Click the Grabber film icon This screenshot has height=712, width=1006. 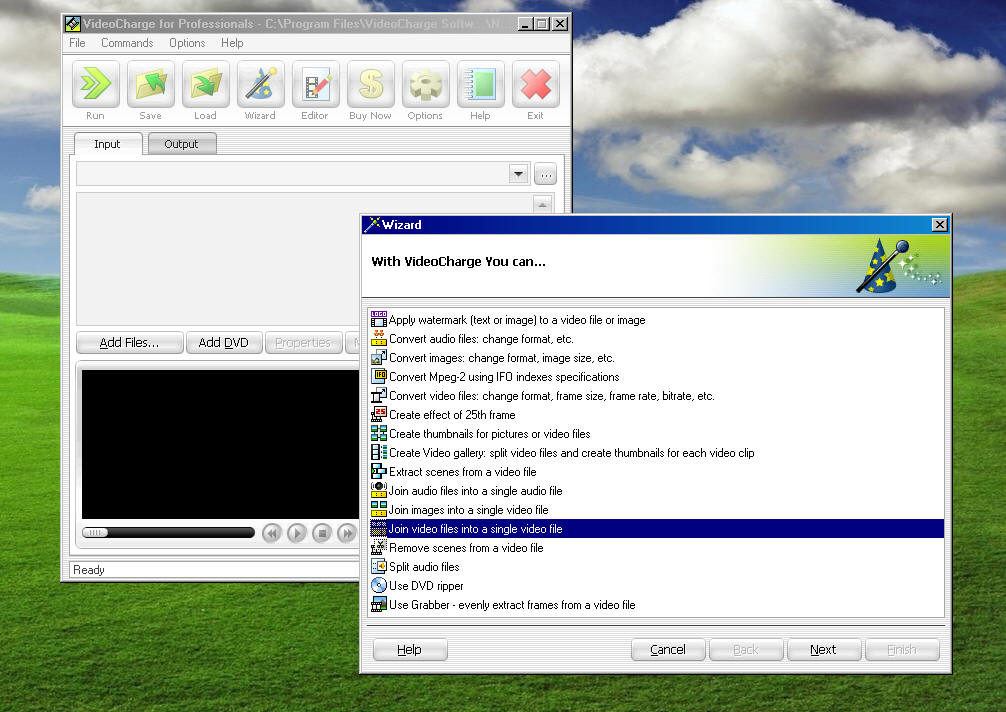click(x=379, y=604)
